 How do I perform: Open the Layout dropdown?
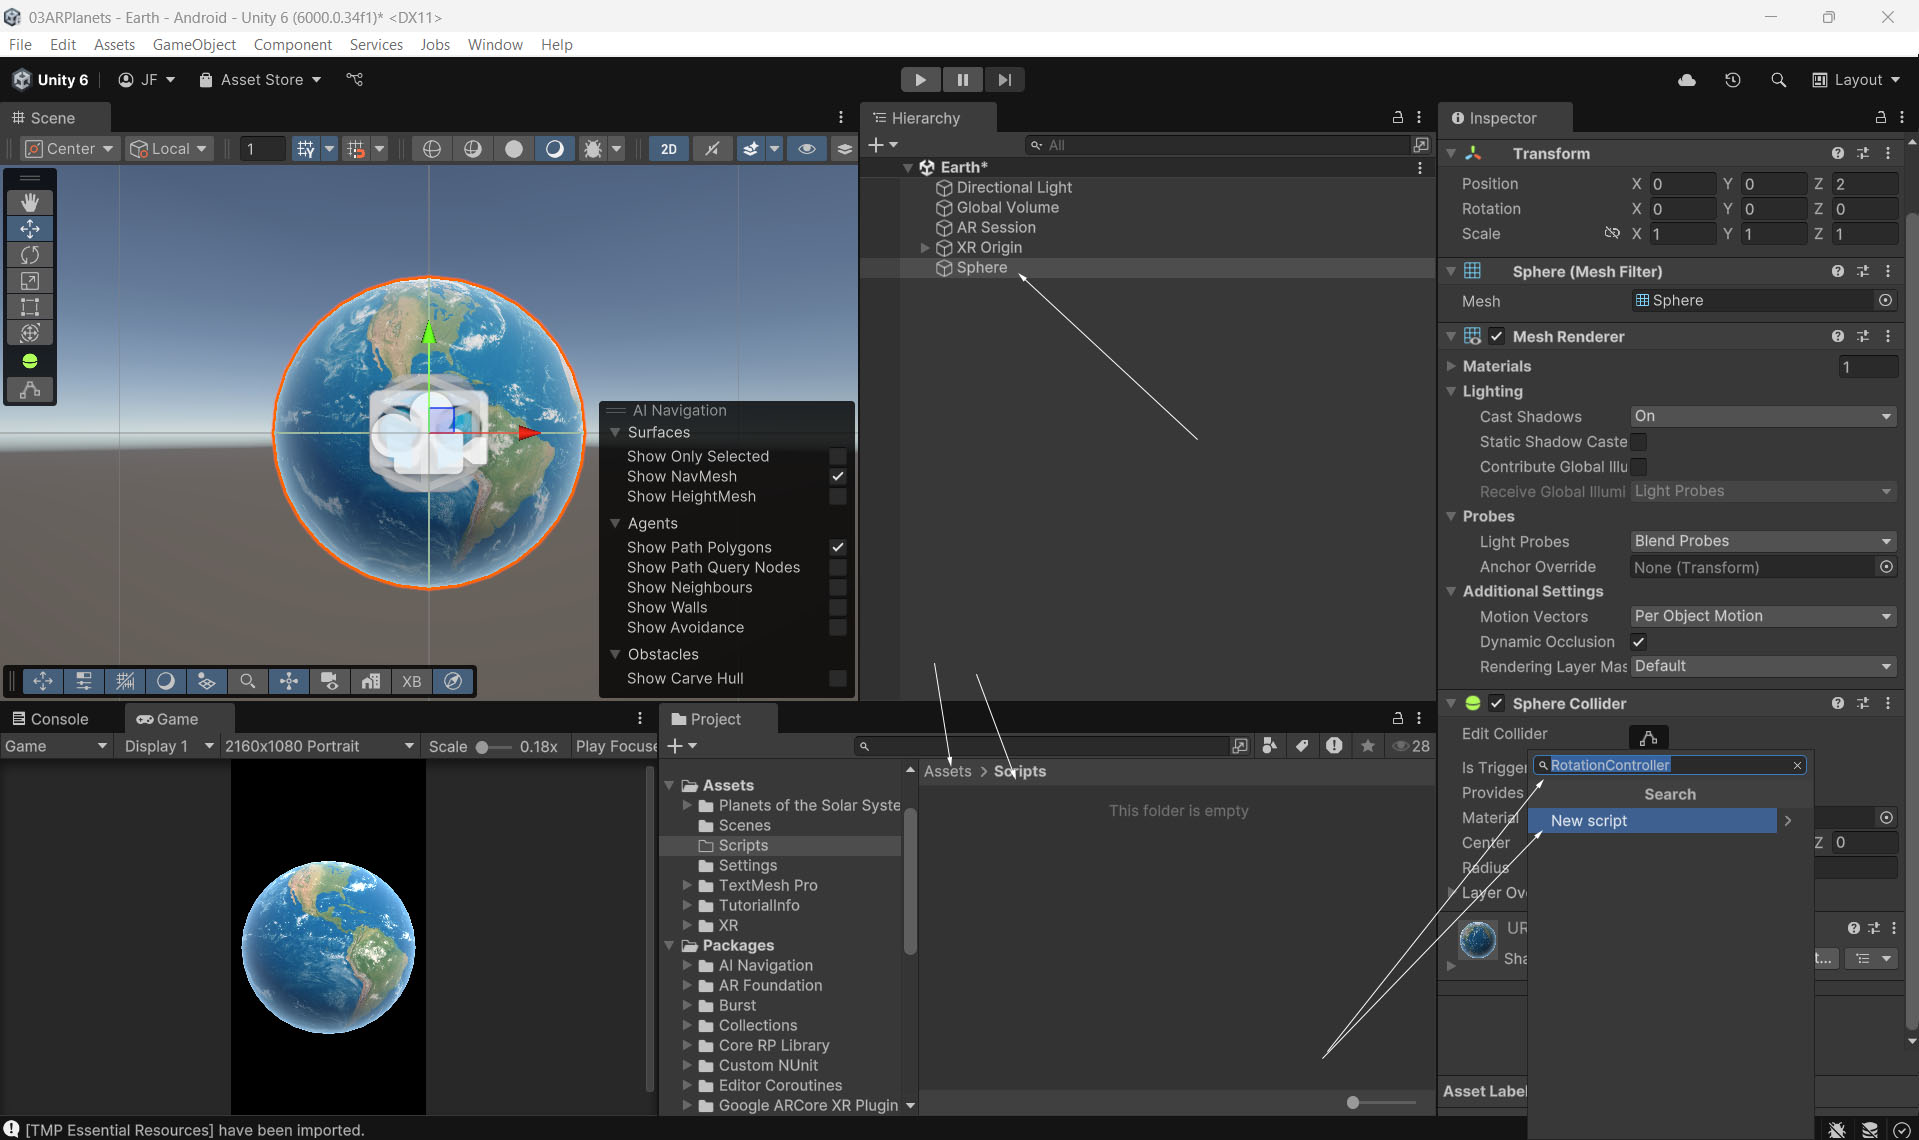[1856, 80]
